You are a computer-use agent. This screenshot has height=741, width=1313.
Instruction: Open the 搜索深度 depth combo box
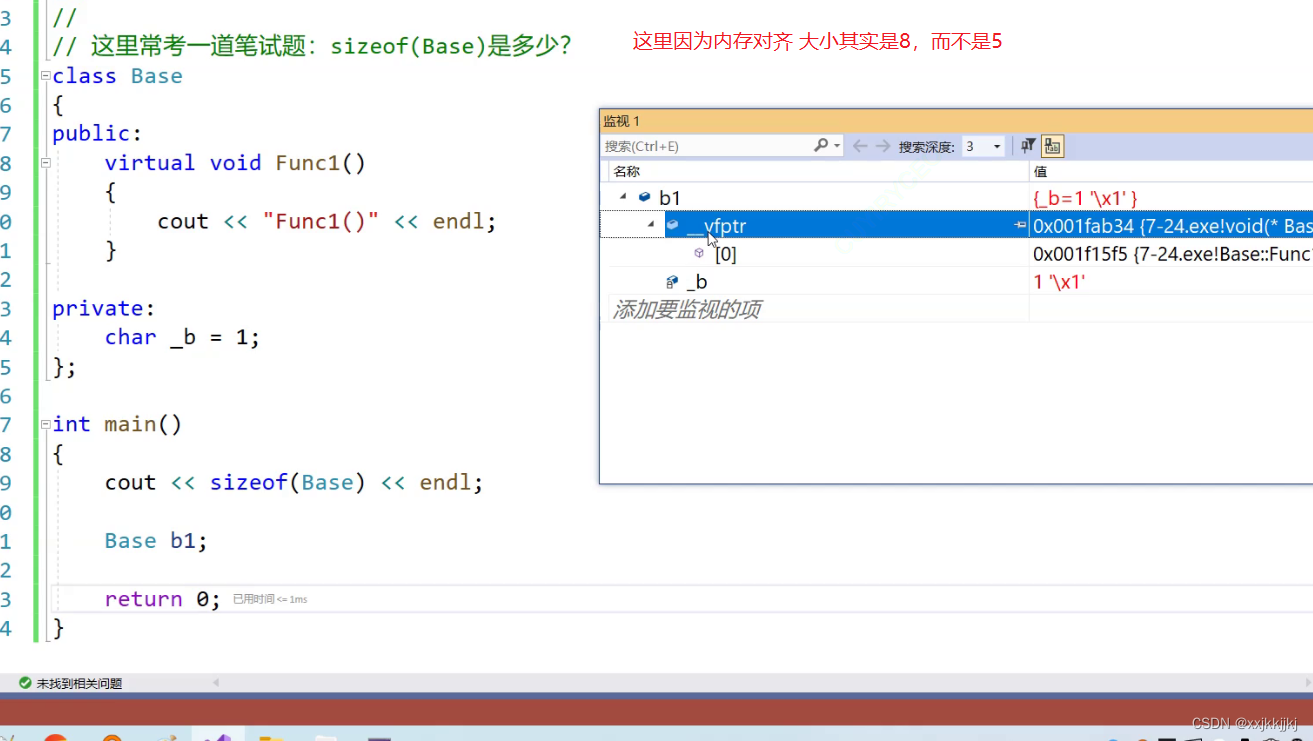point(983,146)
